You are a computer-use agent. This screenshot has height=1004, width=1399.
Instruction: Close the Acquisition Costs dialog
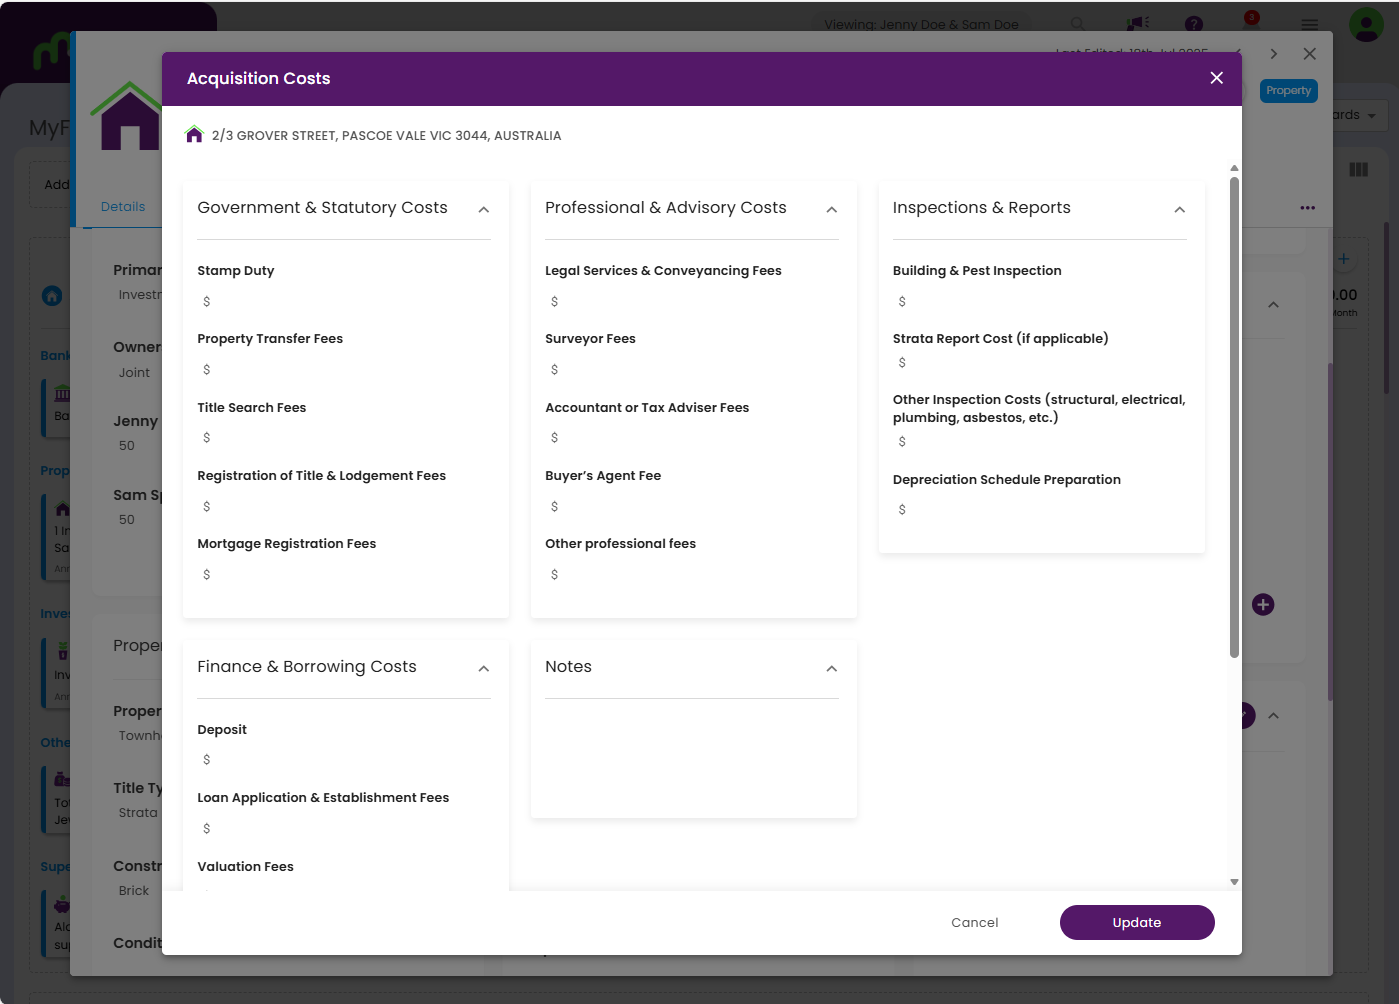pyautogui.click(x=1216, y=78)
